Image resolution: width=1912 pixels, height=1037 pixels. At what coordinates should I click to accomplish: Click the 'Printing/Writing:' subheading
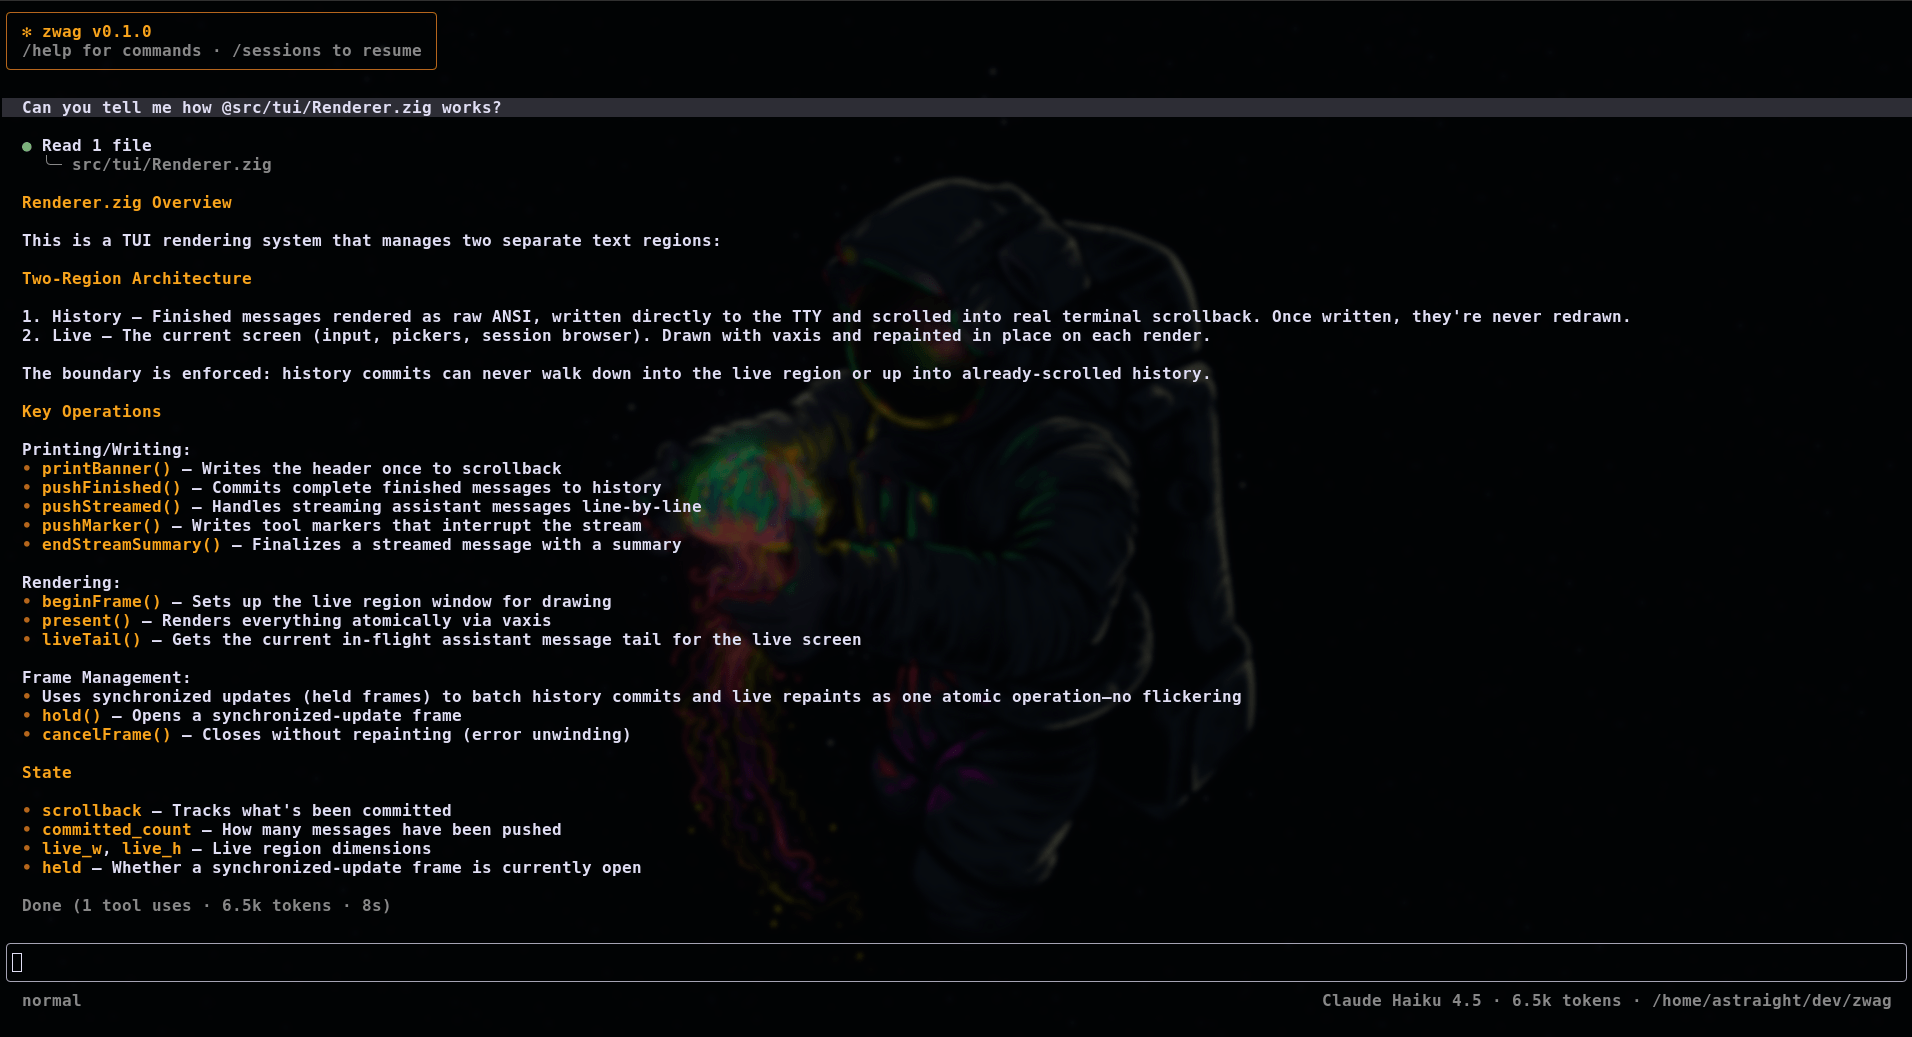[106, 450]
